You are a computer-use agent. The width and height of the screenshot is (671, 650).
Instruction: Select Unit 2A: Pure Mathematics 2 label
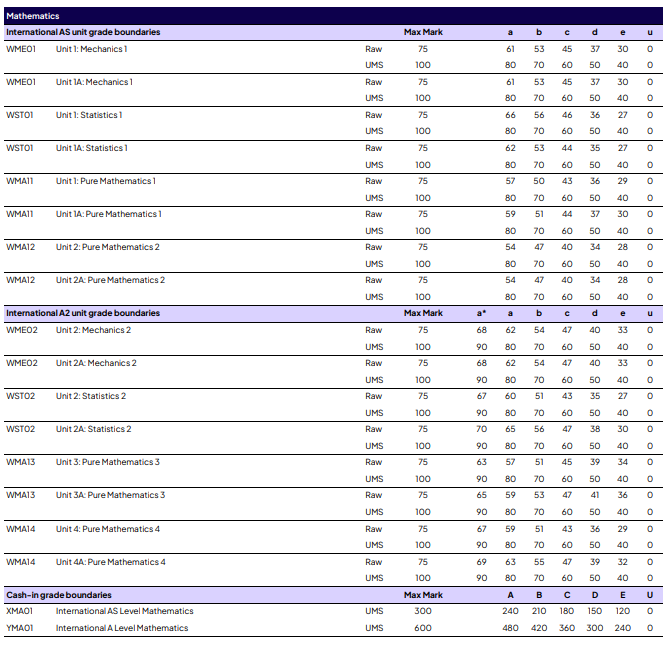click(x=111, y=280)
